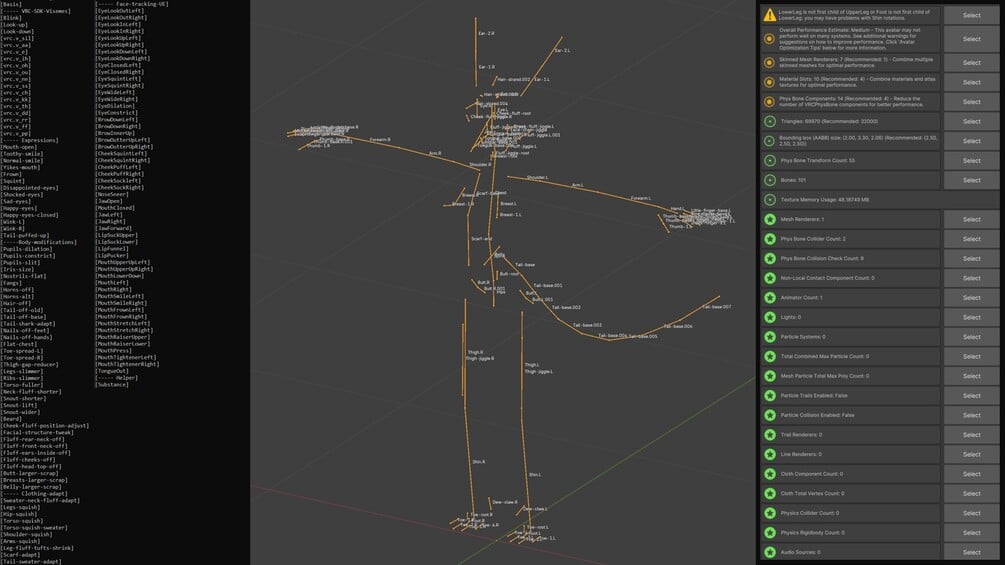Click star icon beside Mesh Particle Total Max Poly Count
Image resolution: width=1005 pixels, height=565 pixels.
pyautogui.click(x=770, y=376)
